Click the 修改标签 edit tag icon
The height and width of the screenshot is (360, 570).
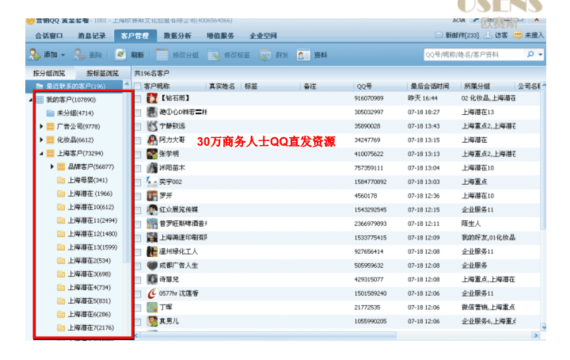click(214, 55)
